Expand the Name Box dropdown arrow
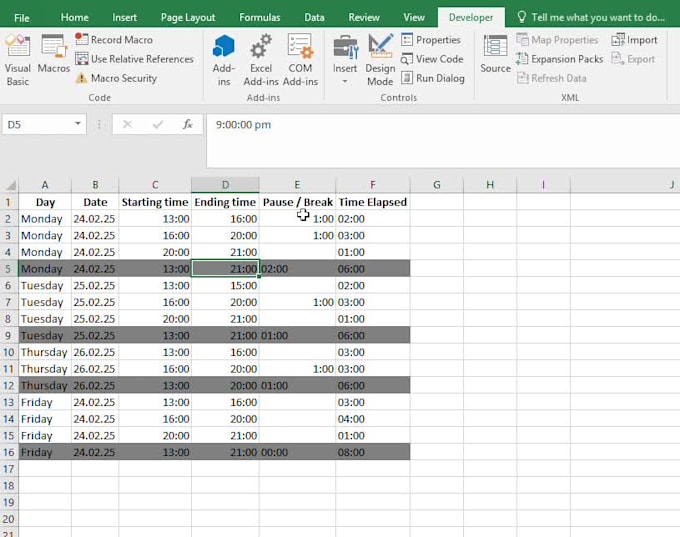 78,124
